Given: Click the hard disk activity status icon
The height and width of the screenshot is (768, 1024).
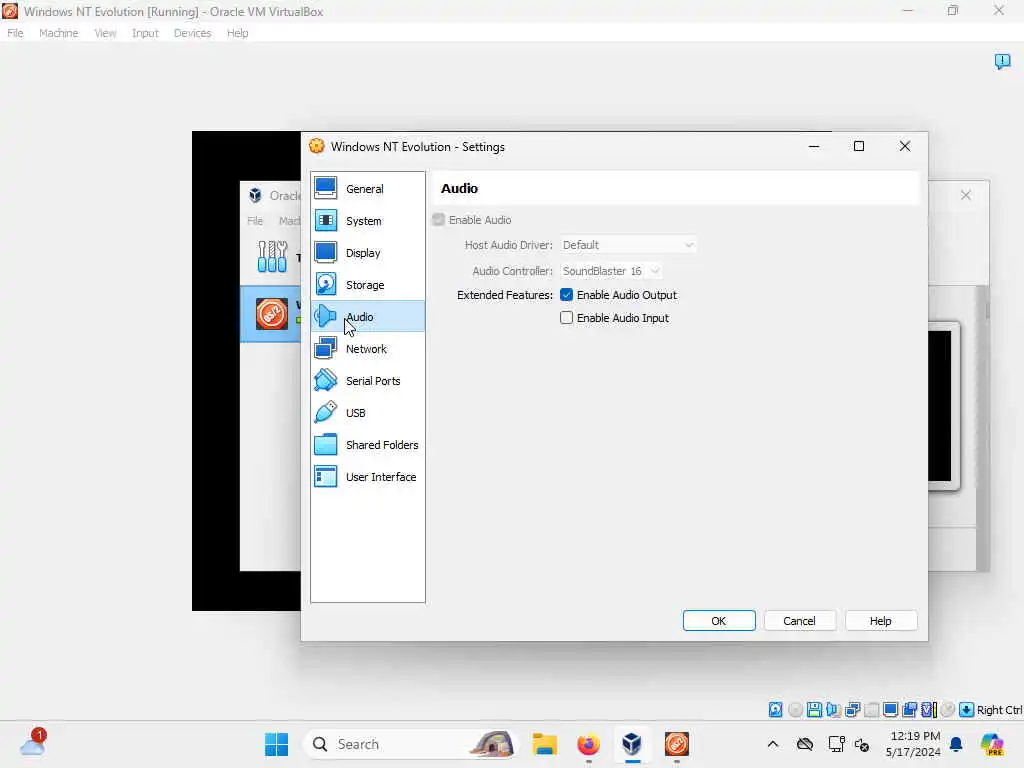Looking at the screenshot, I should click(x=775, y=710).
